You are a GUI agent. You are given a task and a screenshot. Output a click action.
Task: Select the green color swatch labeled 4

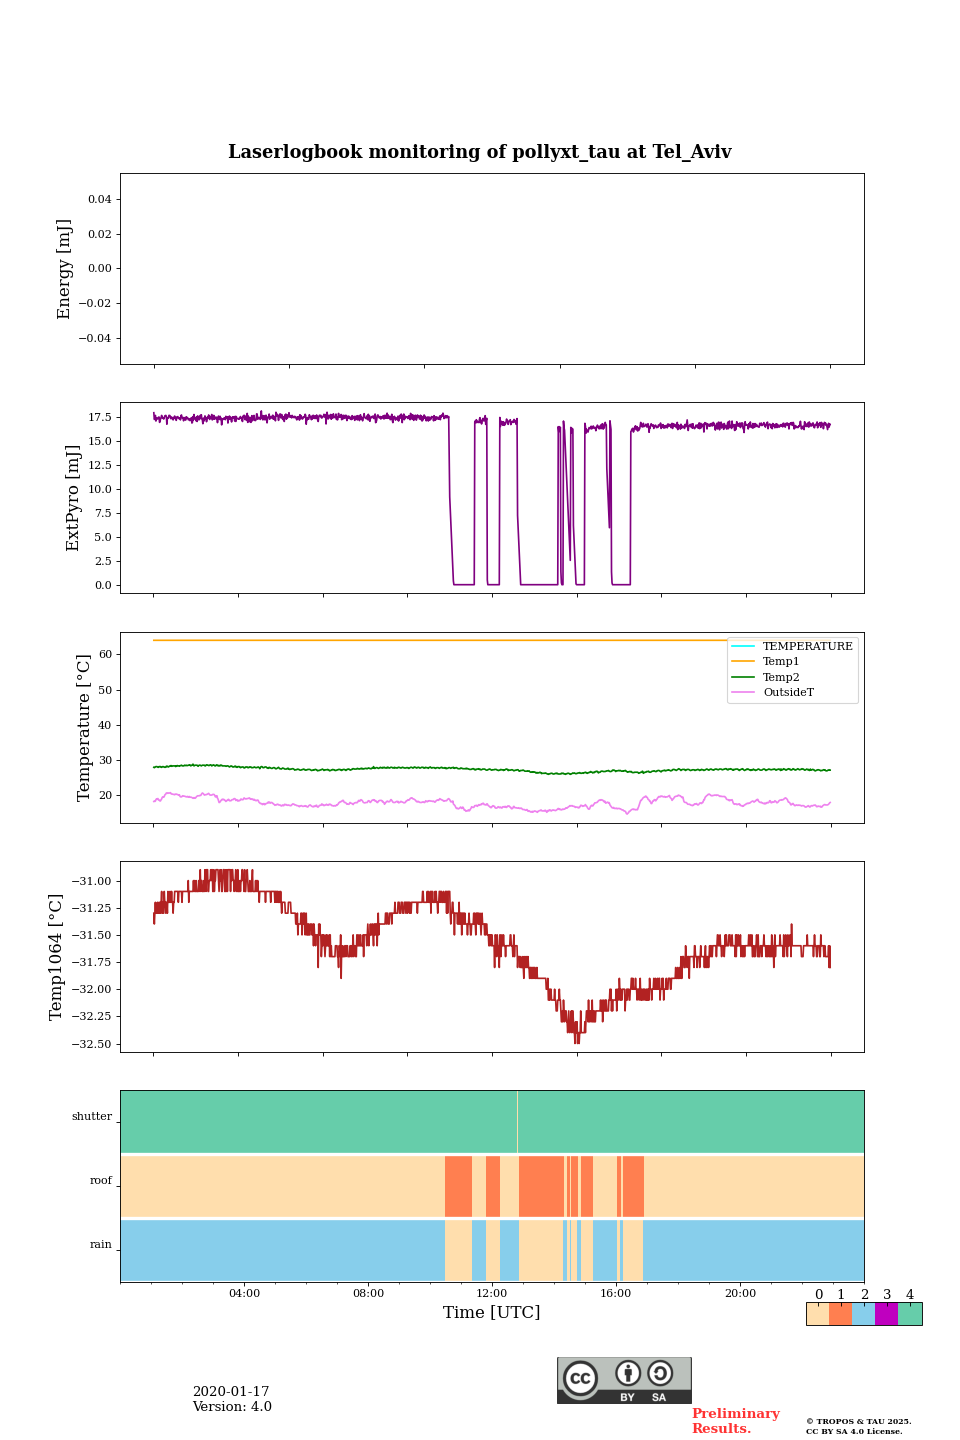pos(910,1314)
